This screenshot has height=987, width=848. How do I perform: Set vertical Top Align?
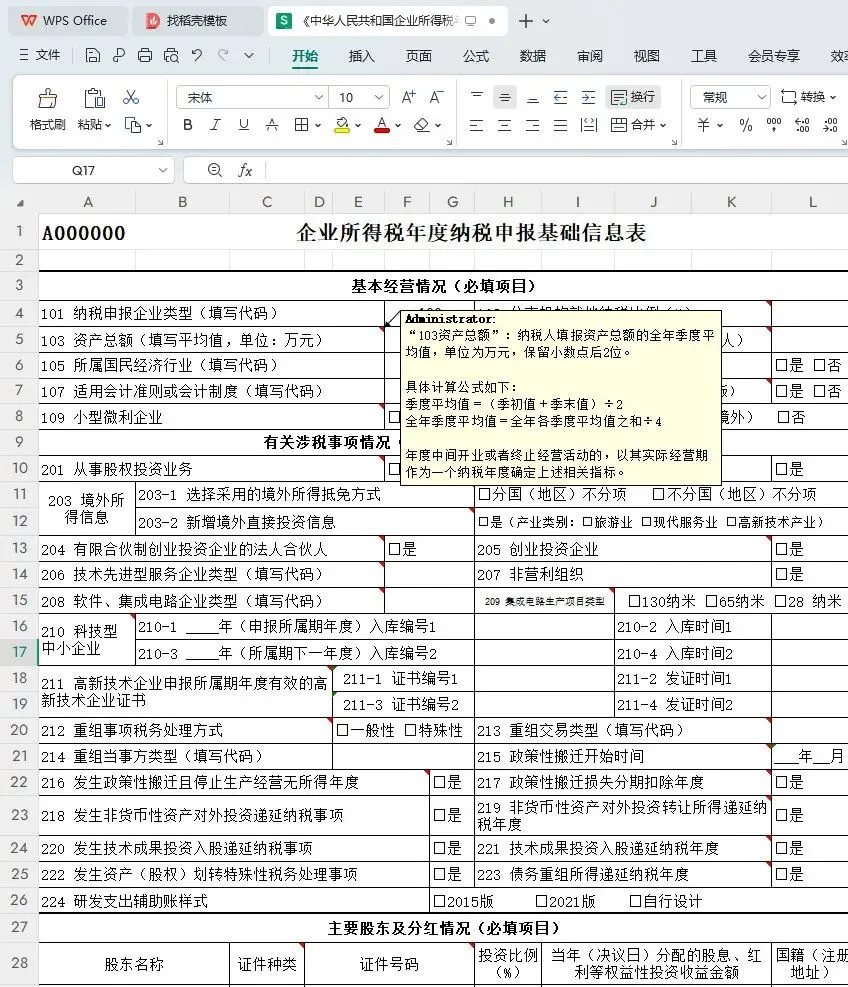click(x=477, y=97)
